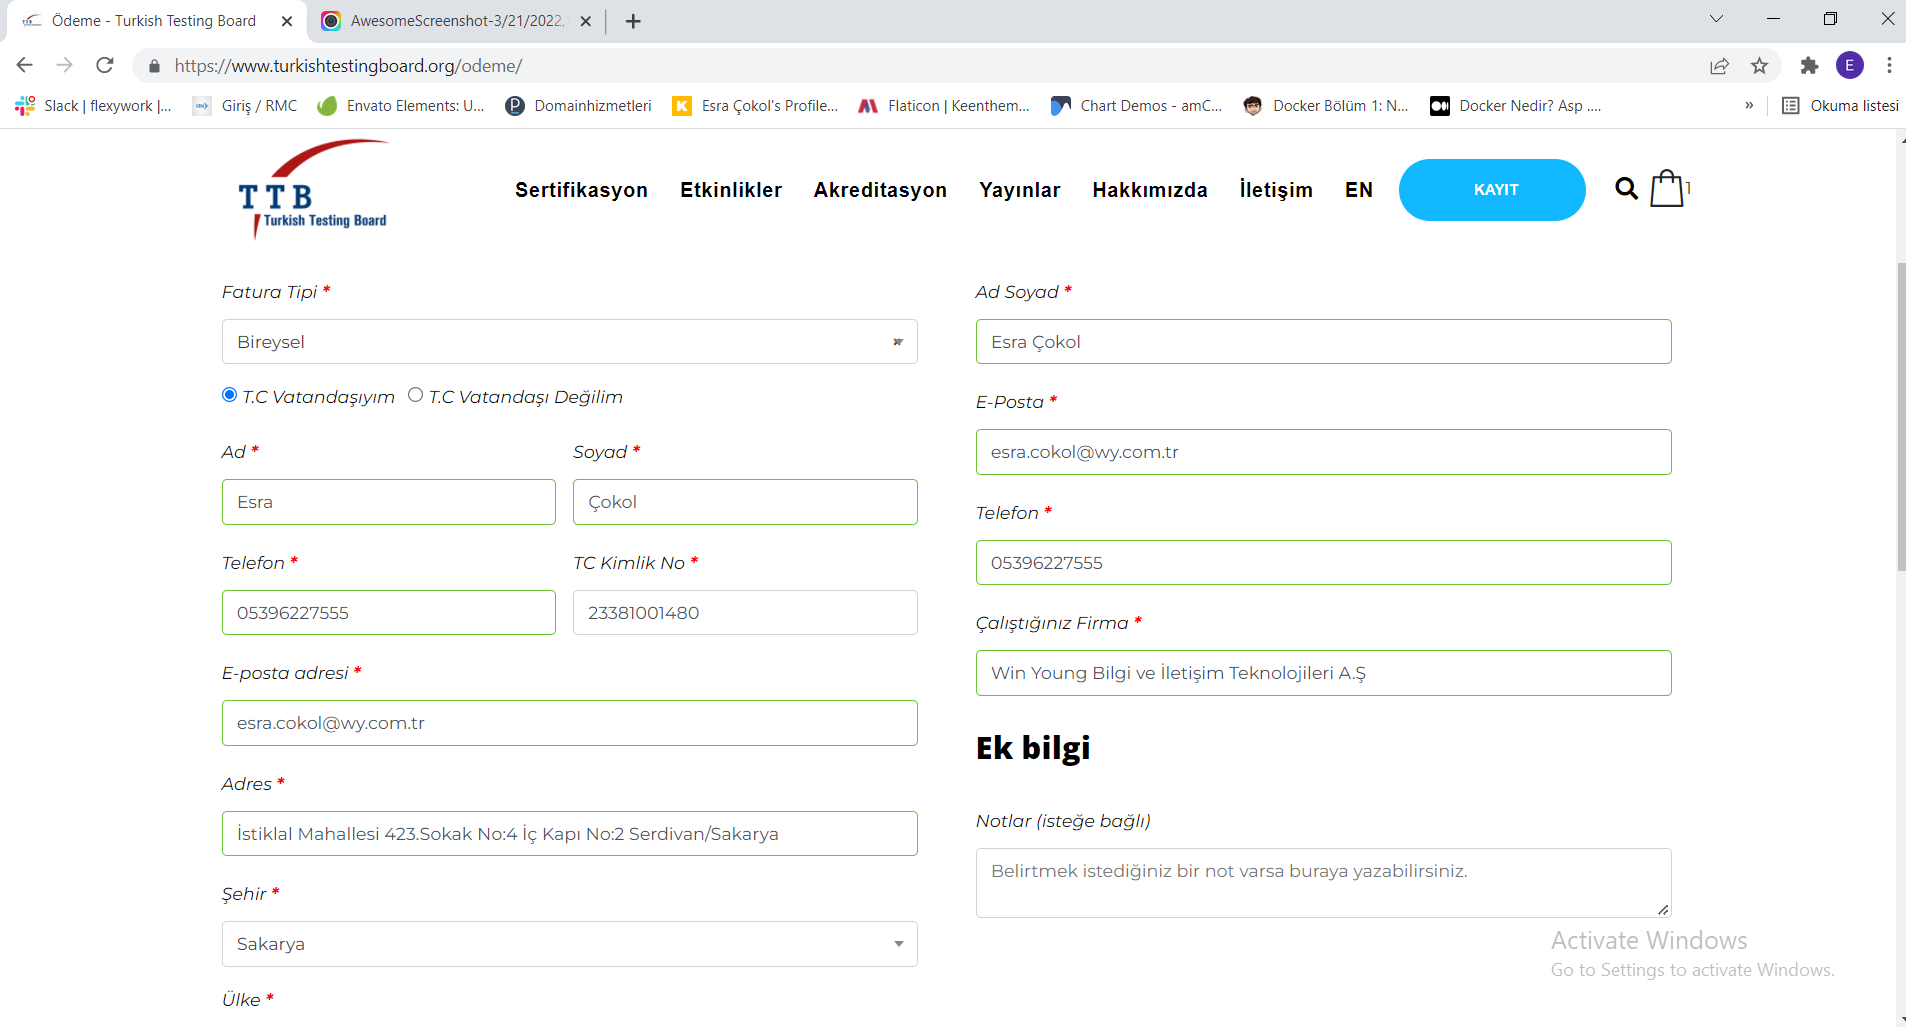Image resolution: width=1906 pixels, height=1027 pixels.
Task: Click the shopping bag cart icon
Action: [1667, 189]
